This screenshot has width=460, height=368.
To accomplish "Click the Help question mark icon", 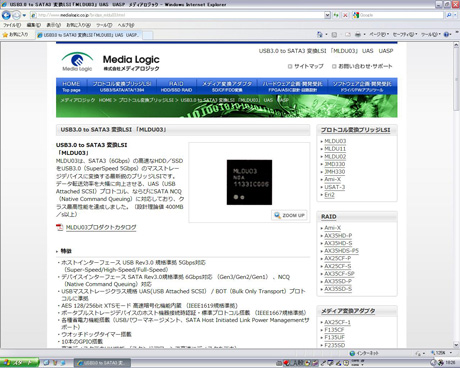I will (447, 34).
